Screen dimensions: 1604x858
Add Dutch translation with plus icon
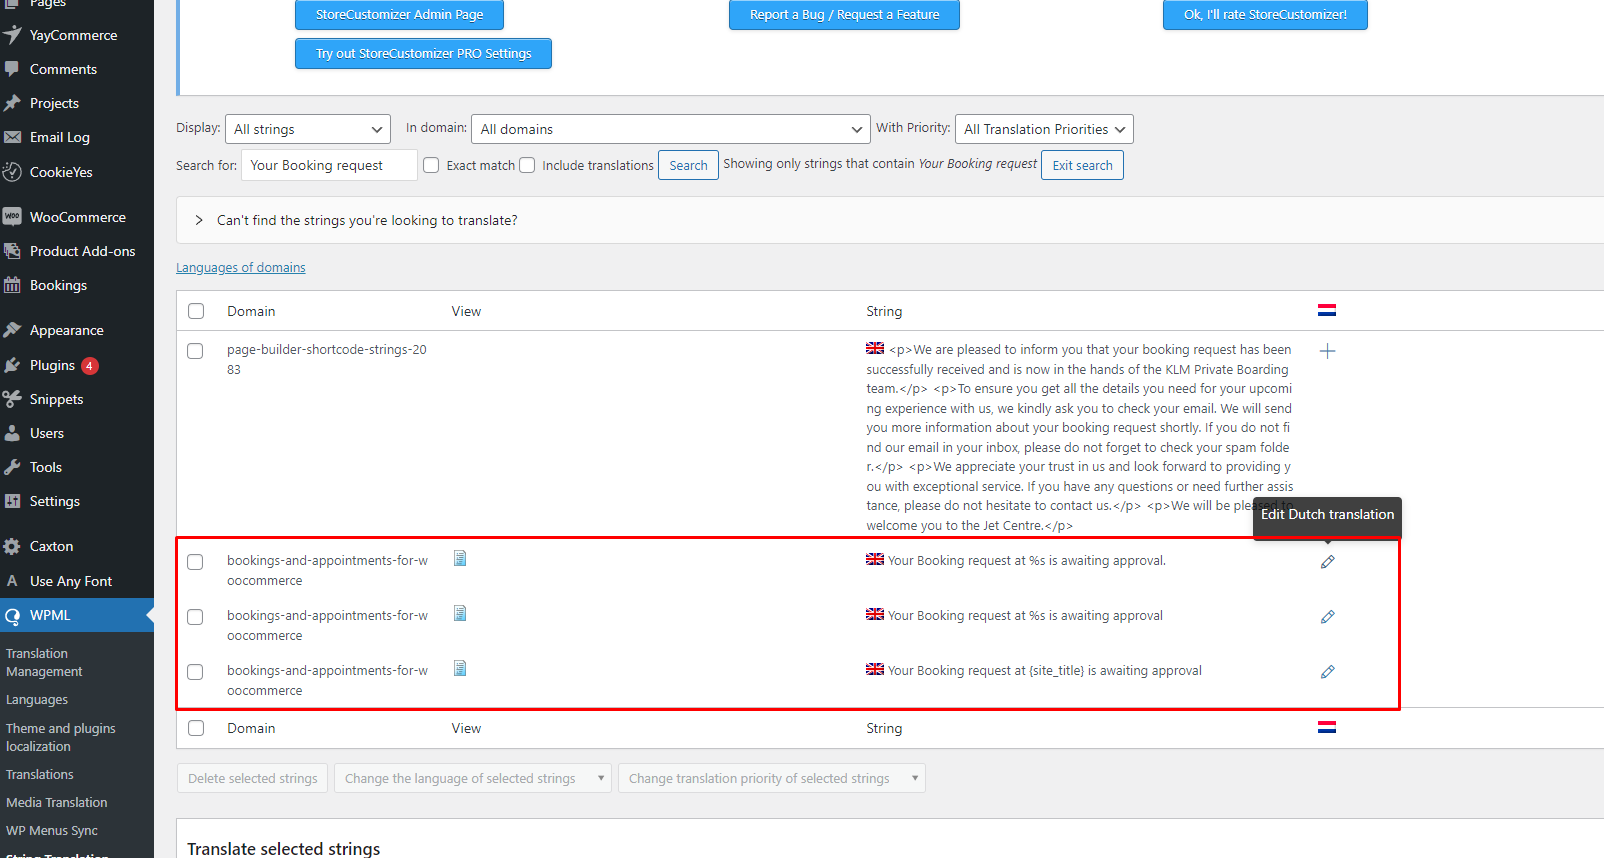click(1327, 351)
